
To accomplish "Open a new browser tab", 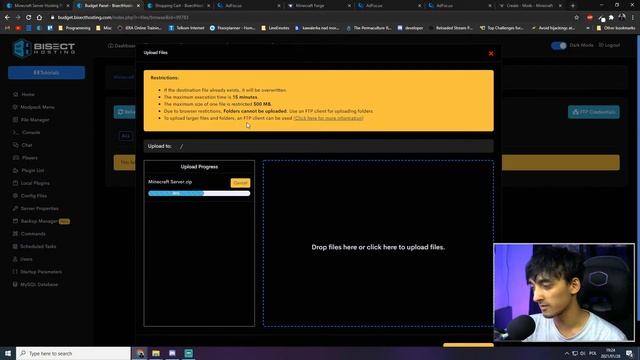I will click(573, 6).
